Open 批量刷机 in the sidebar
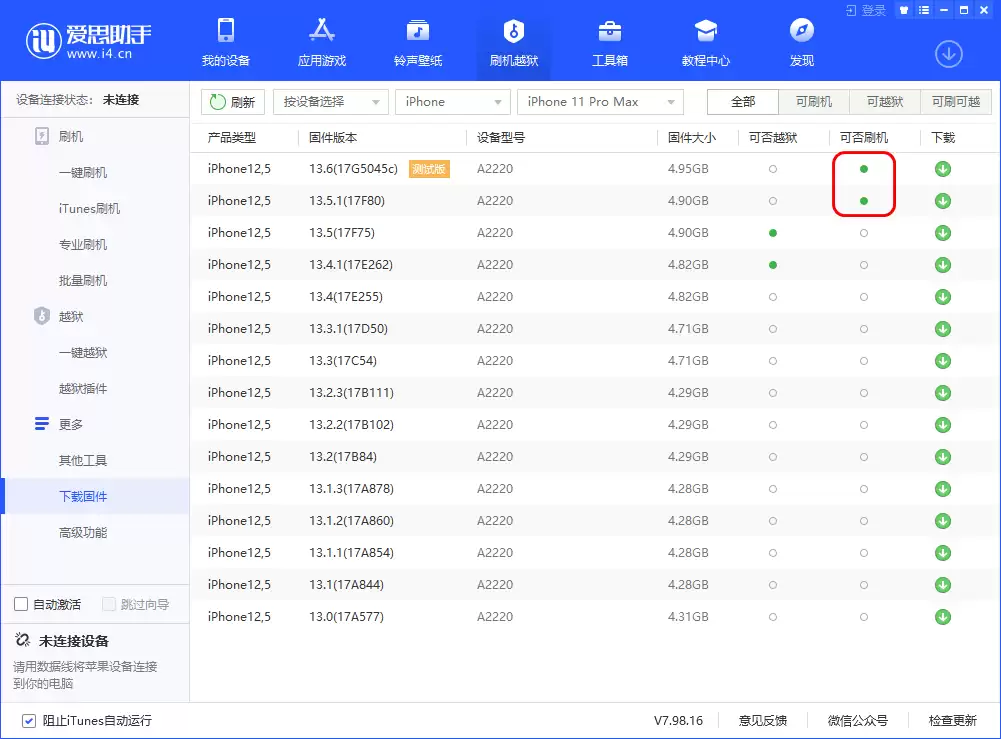Viewport: 1001px width, 739px height. 83,281
